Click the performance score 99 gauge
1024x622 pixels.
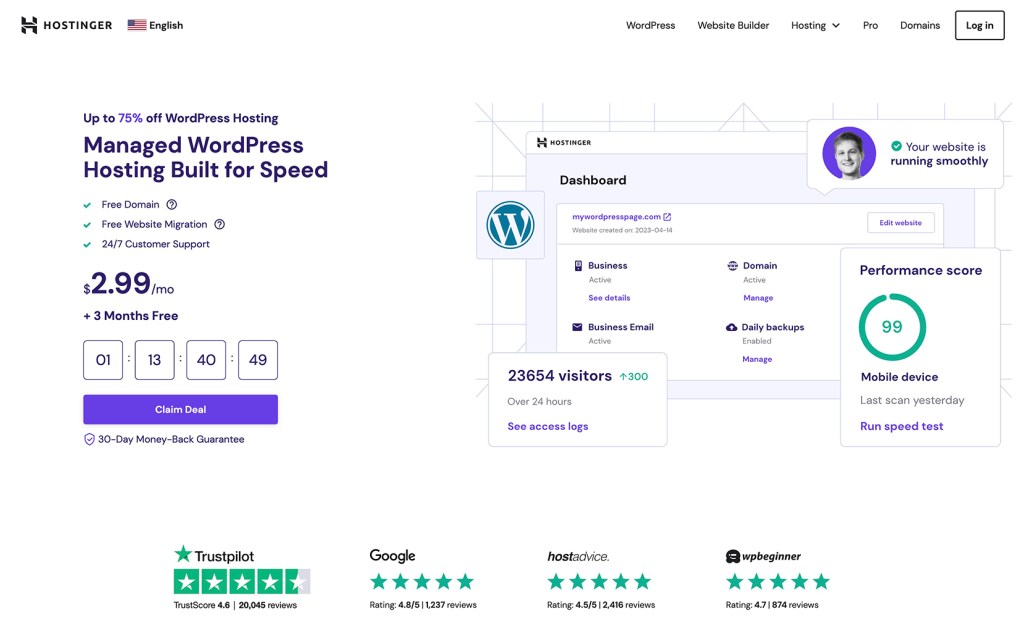tap(892, 327)
